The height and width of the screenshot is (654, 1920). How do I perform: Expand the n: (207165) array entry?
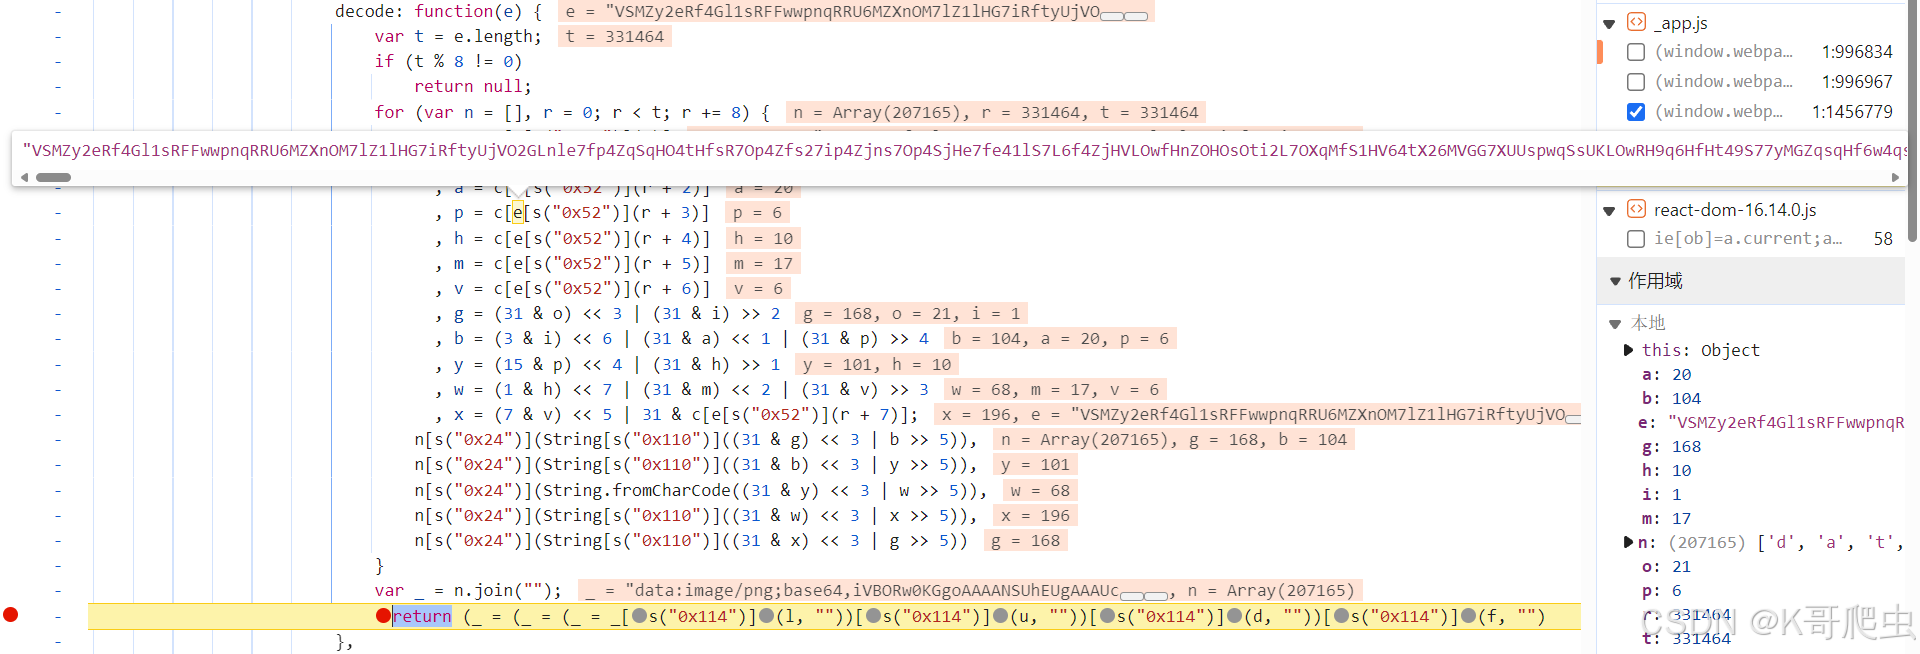(1628, 542)
